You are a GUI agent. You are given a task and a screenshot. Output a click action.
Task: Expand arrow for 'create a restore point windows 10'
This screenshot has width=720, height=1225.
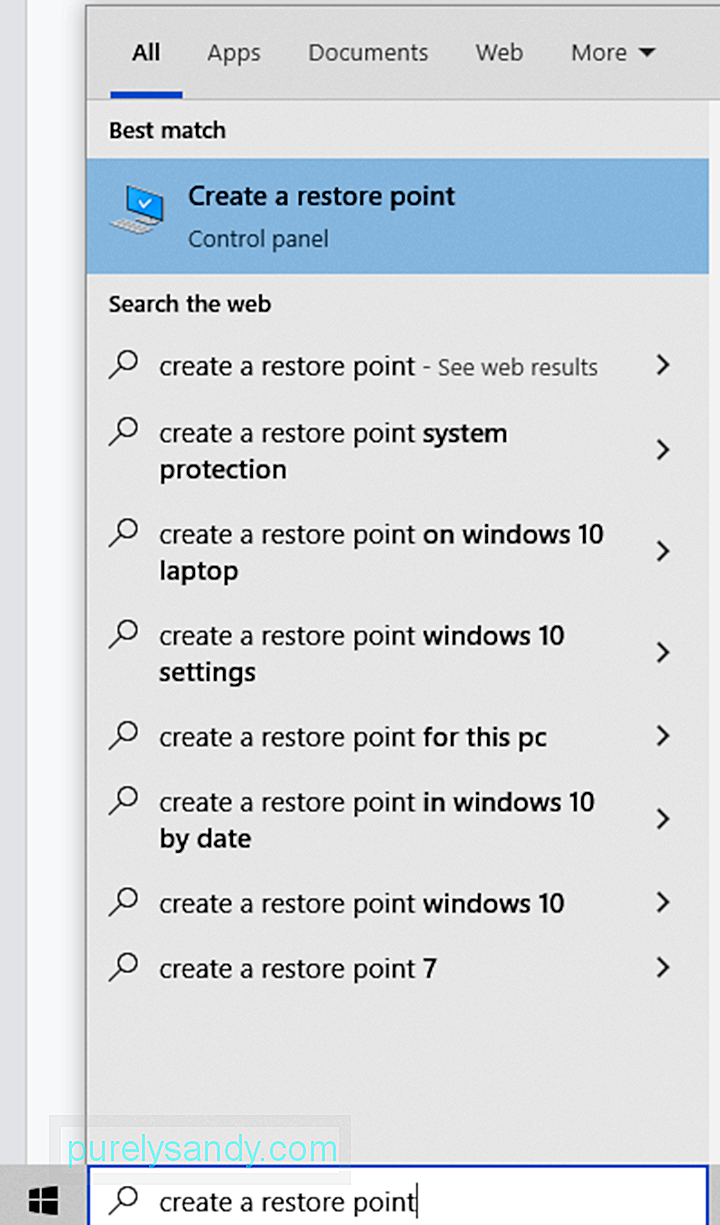click(x=662, y=903)
